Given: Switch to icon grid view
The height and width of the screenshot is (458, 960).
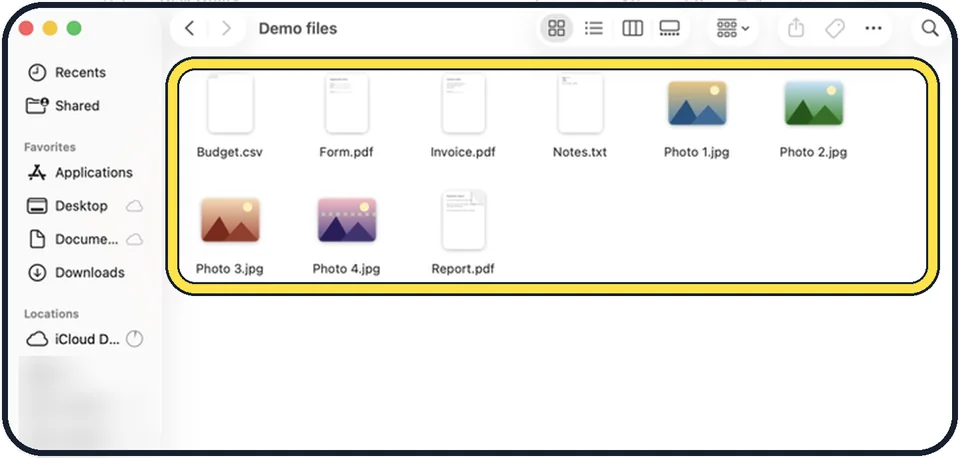Looking at the screenshot, I should pos(556,28).
